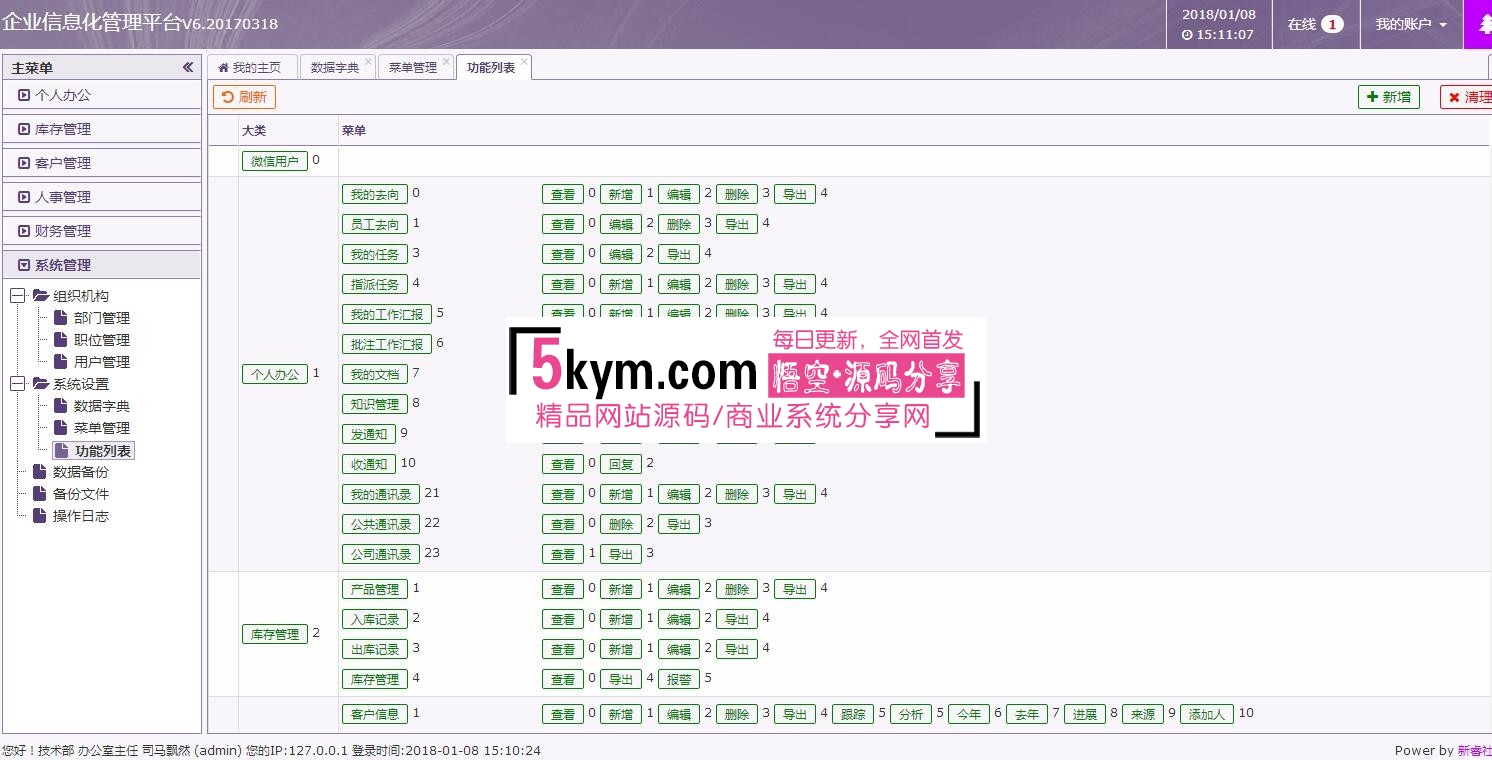Open 职位管理 in the tree
The image size is (1492, 760).
pos(102,340)
